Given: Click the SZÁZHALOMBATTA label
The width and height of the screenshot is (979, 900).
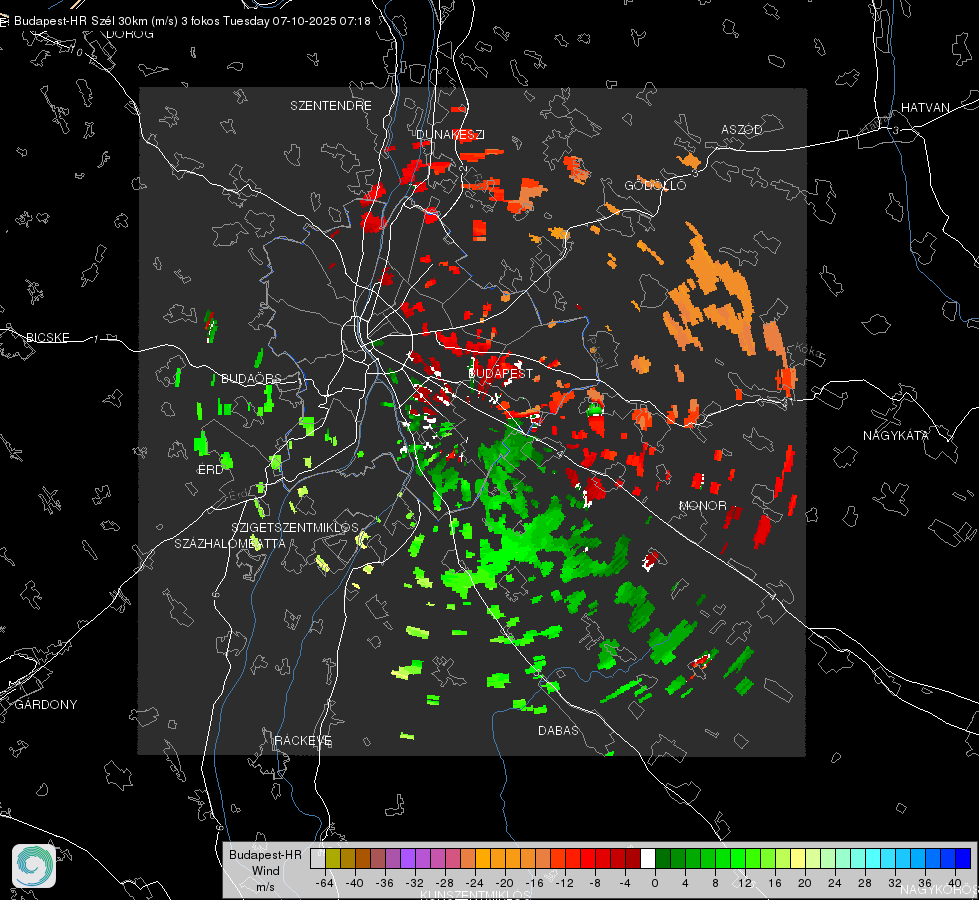Looking at the screenshot, I should point(230,543).
